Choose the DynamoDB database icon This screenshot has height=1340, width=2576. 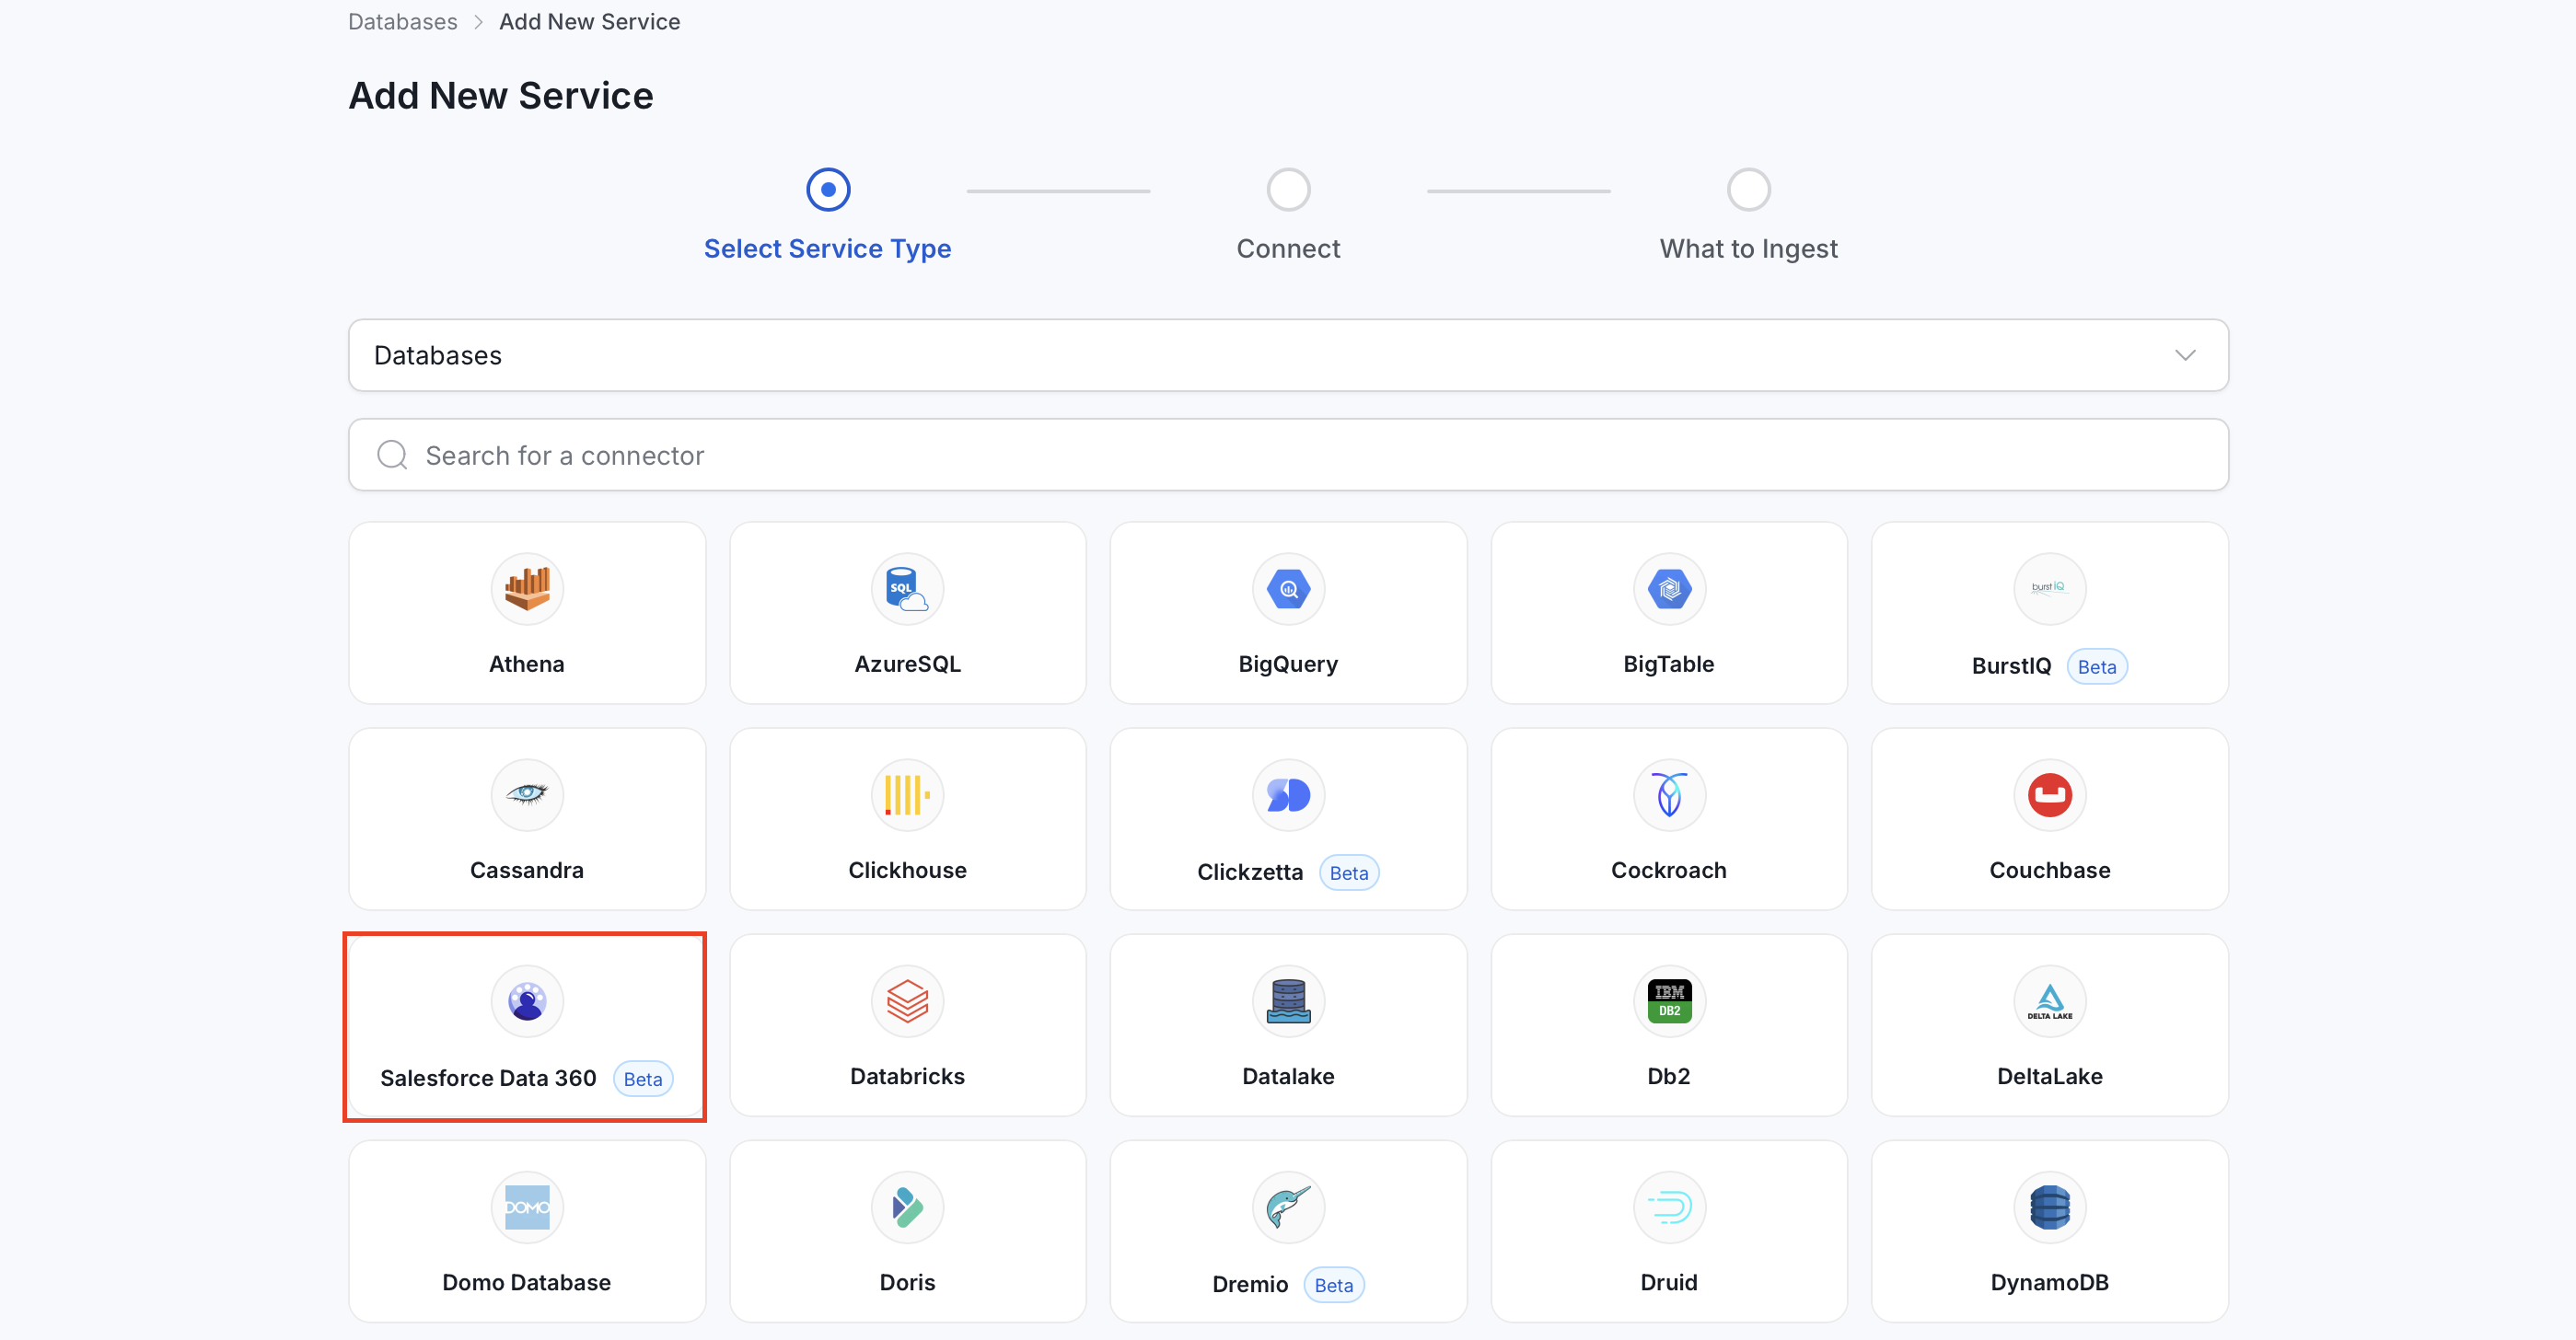click(x=2049, y=1207)
